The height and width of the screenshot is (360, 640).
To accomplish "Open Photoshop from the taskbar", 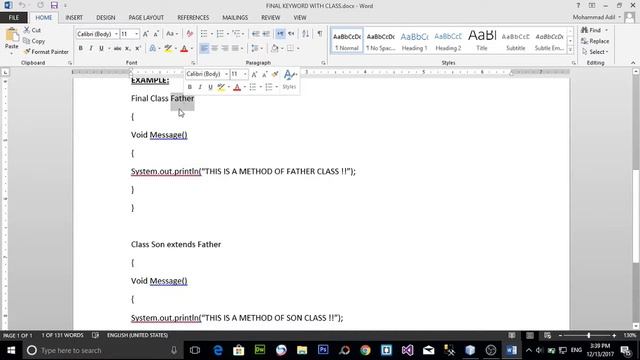I will click(323, 350).
